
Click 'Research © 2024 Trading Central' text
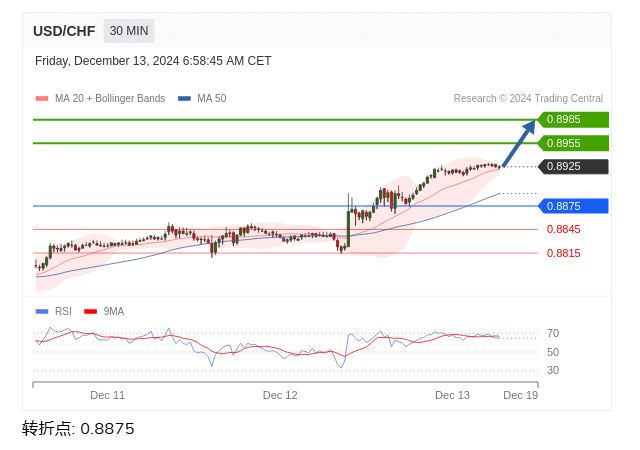click(528, 98)
